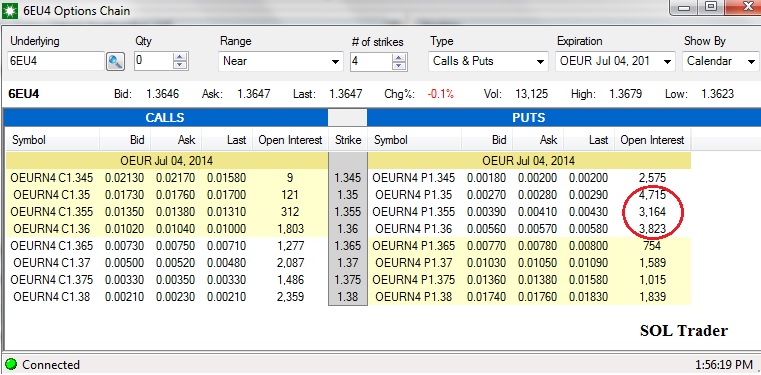Screen dimensions: 761x375
Task: Click put open interest 2,575
Action: pyautogui.click(x=652, y=178)
